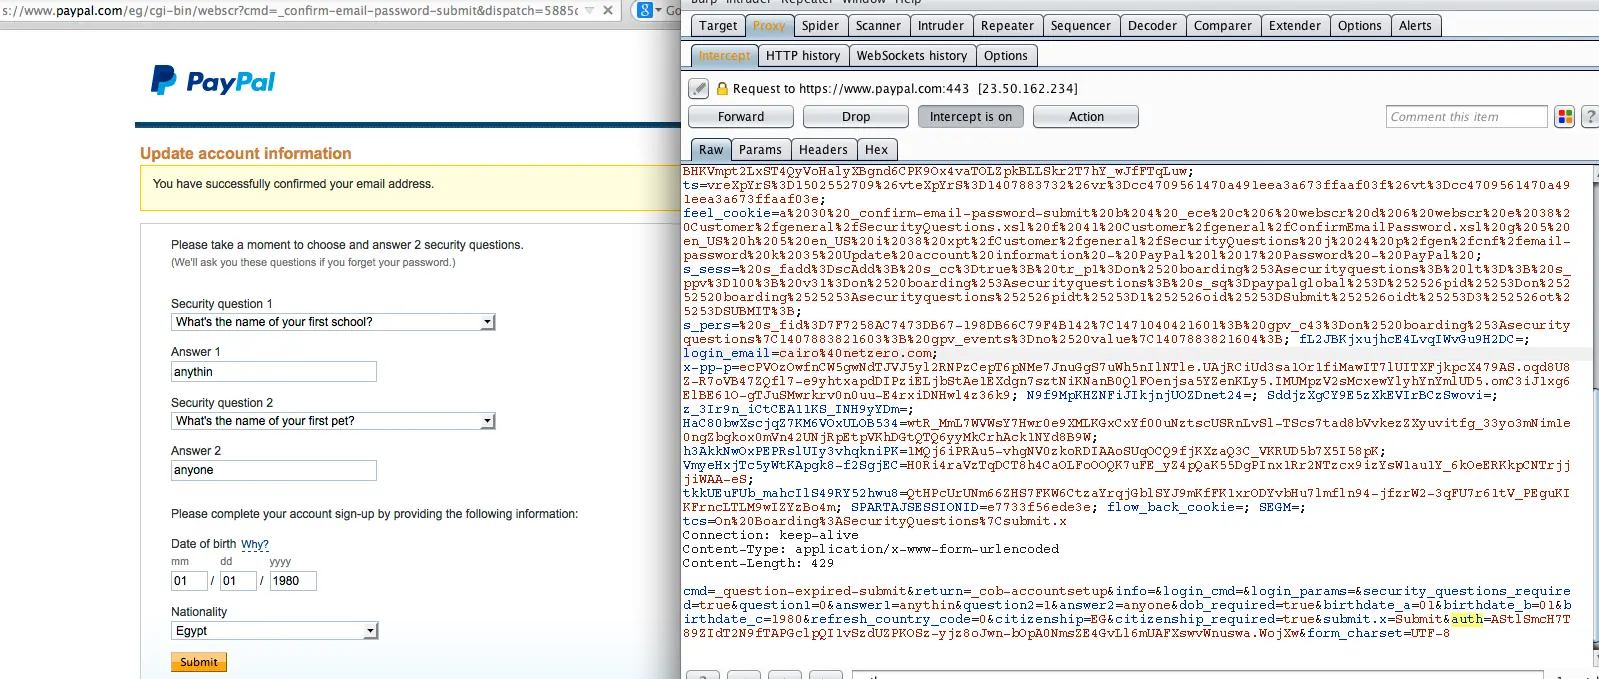Click the birth month mm field
This screenshot has height=679, width=1599.
(189, 581)
